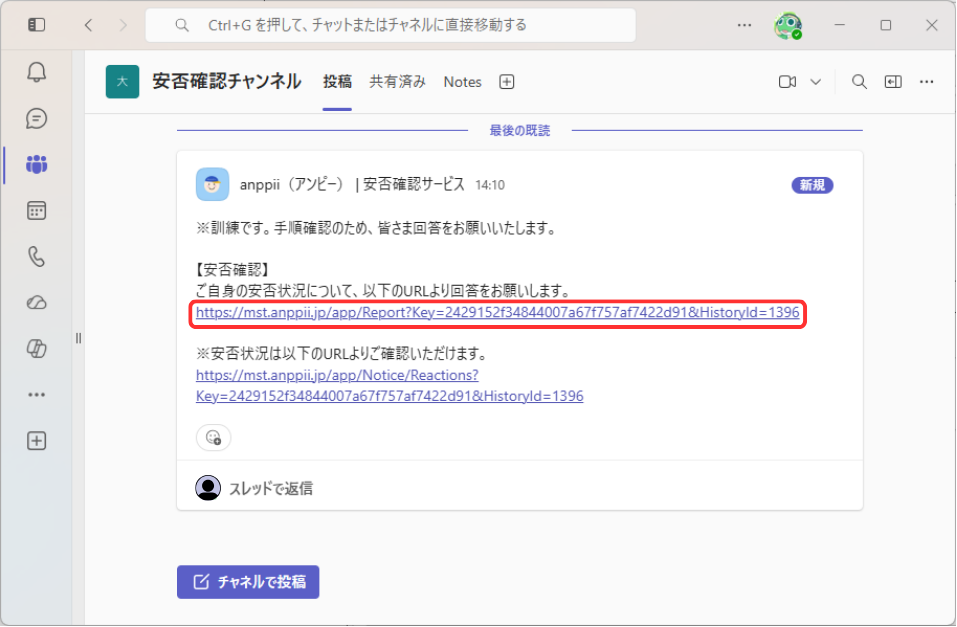Open channel more options ellipsis
Image resolution: width=957 pixels, height=627 pixels.
tap(926, 82)
